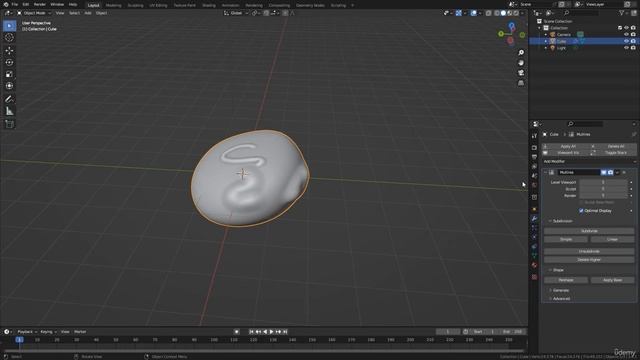
Task: Open the Render menu
Action: [40, 4]
